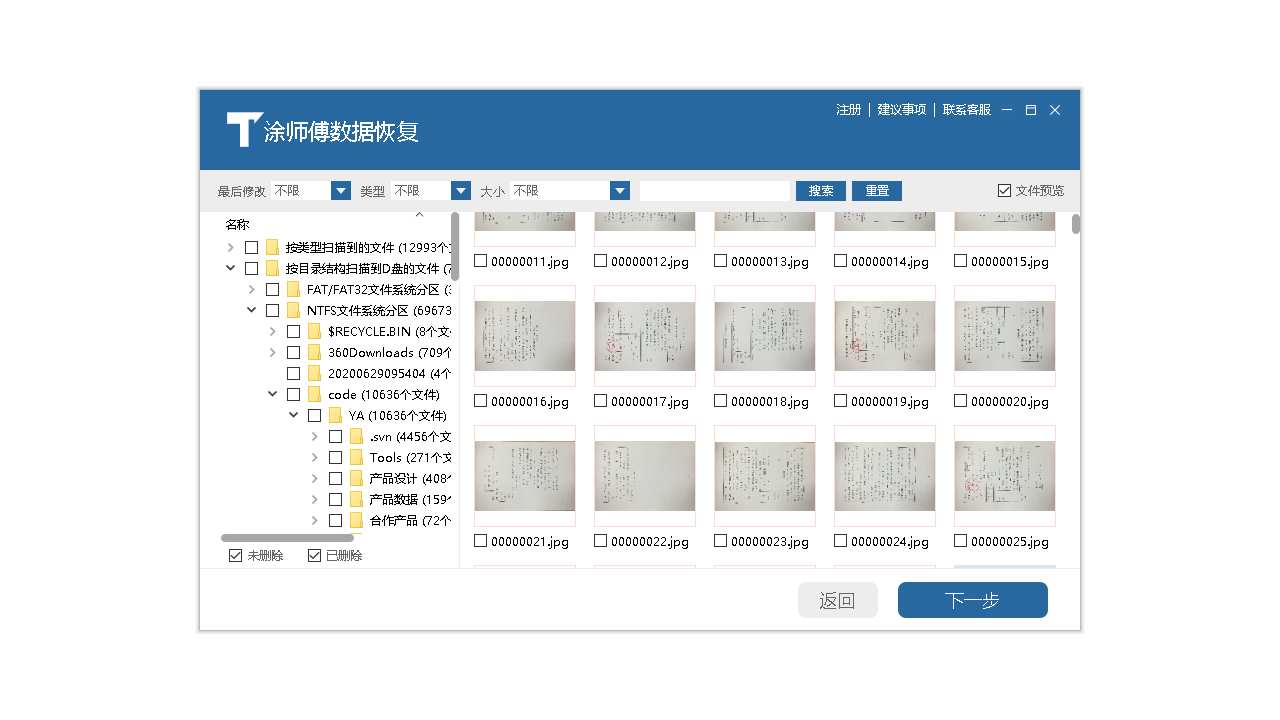Expand the 按类型扫描到的文件 tree node

click(230, 247)
